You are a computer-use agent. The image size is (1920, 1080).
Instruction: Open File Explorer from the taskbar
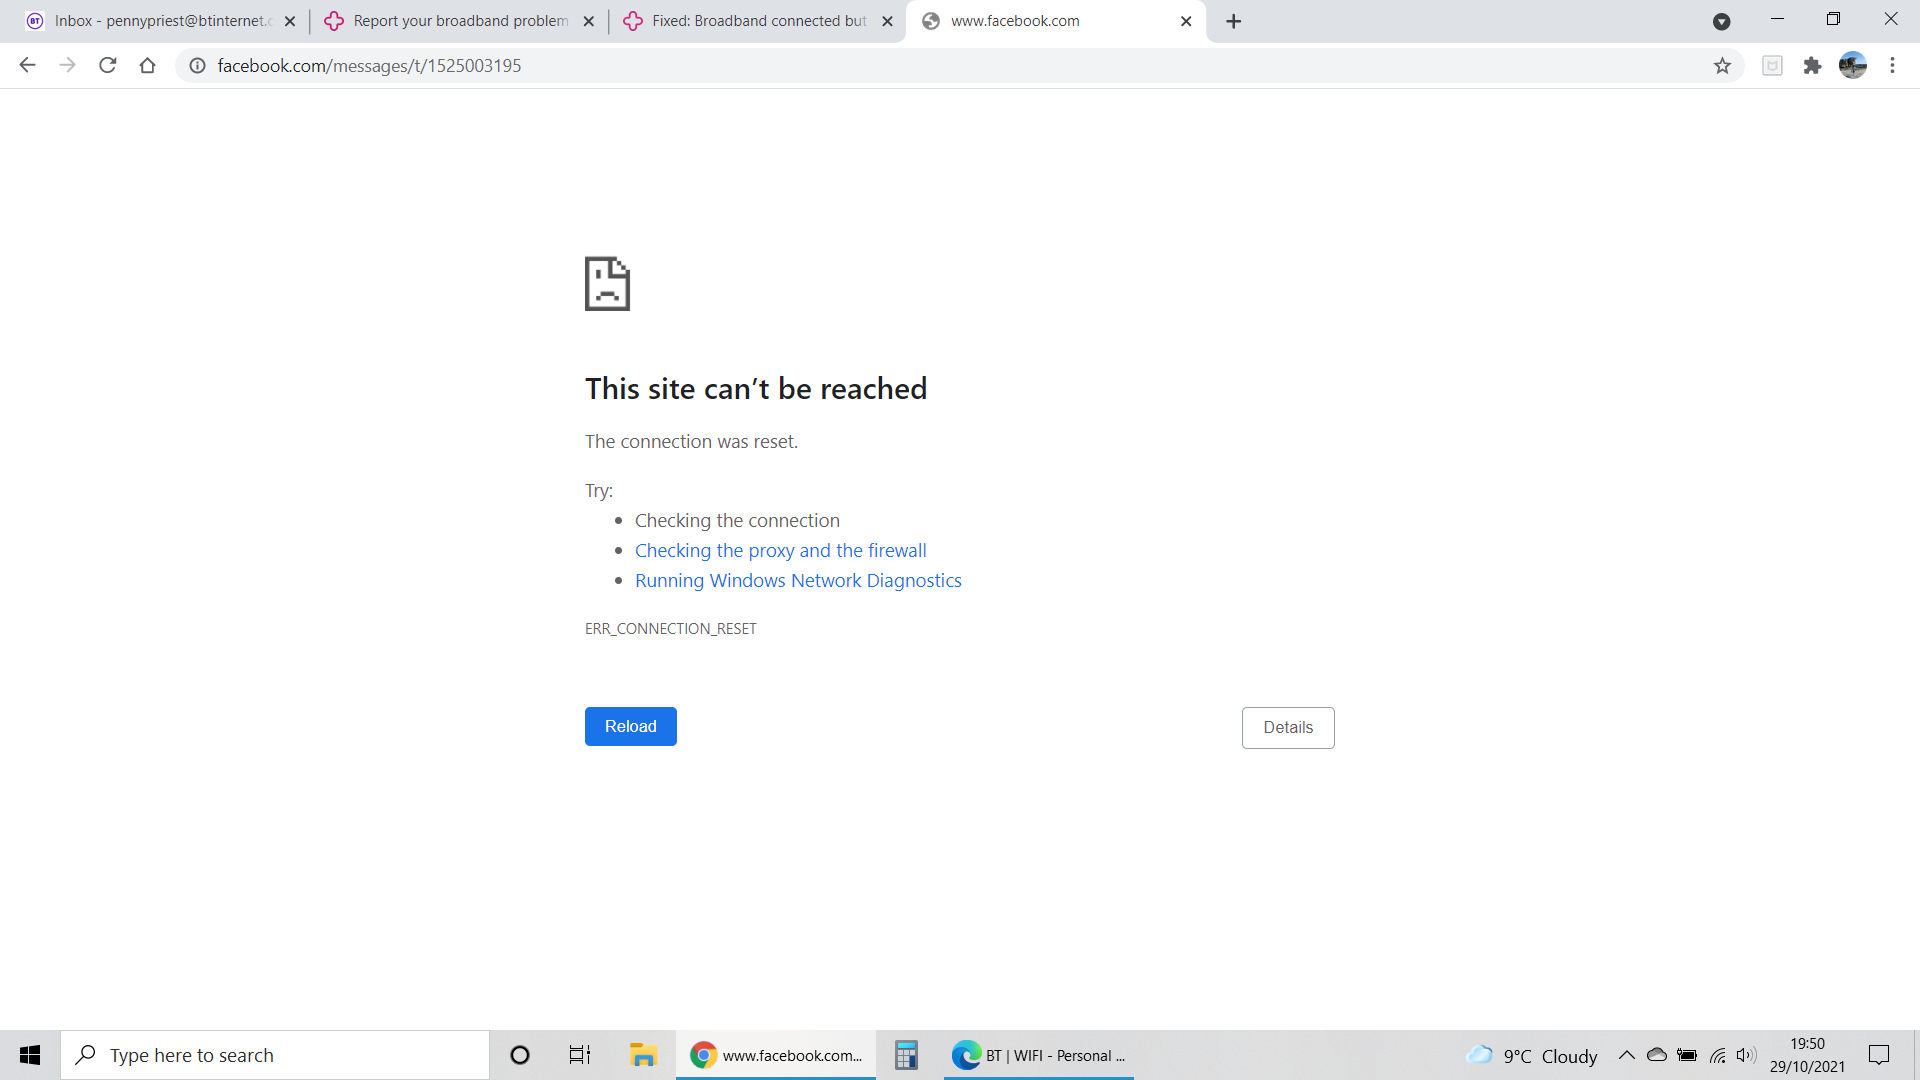point(642,1055)
